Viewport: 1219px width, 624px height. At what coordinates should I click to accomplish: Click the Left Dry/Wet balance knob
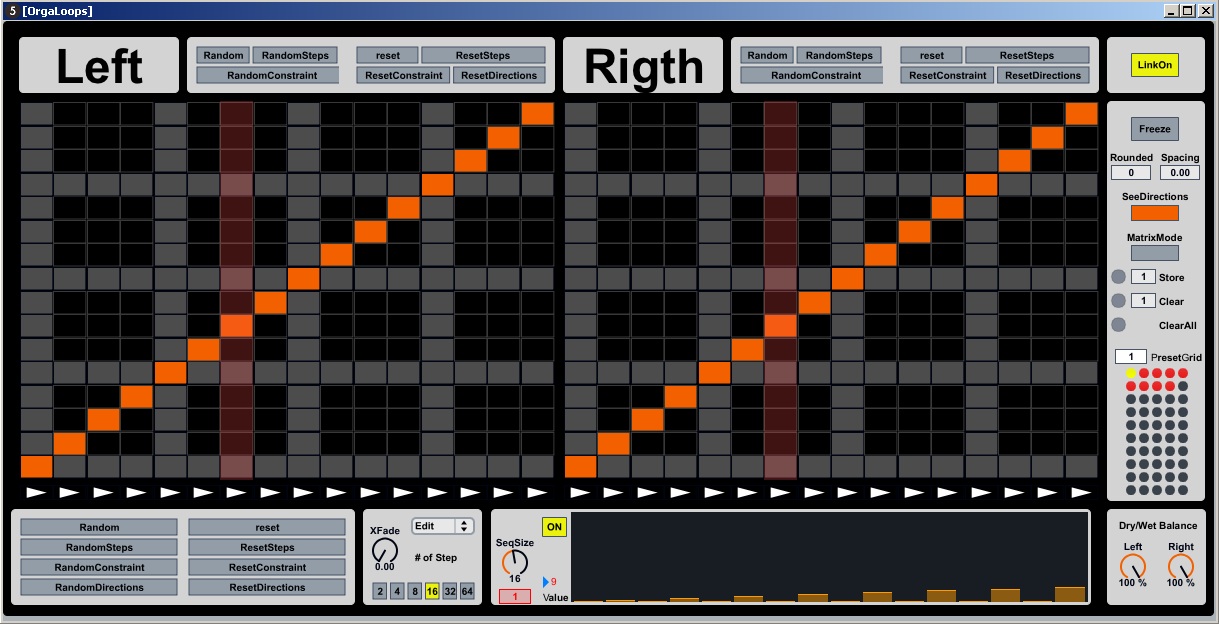tap(1133, 566)
